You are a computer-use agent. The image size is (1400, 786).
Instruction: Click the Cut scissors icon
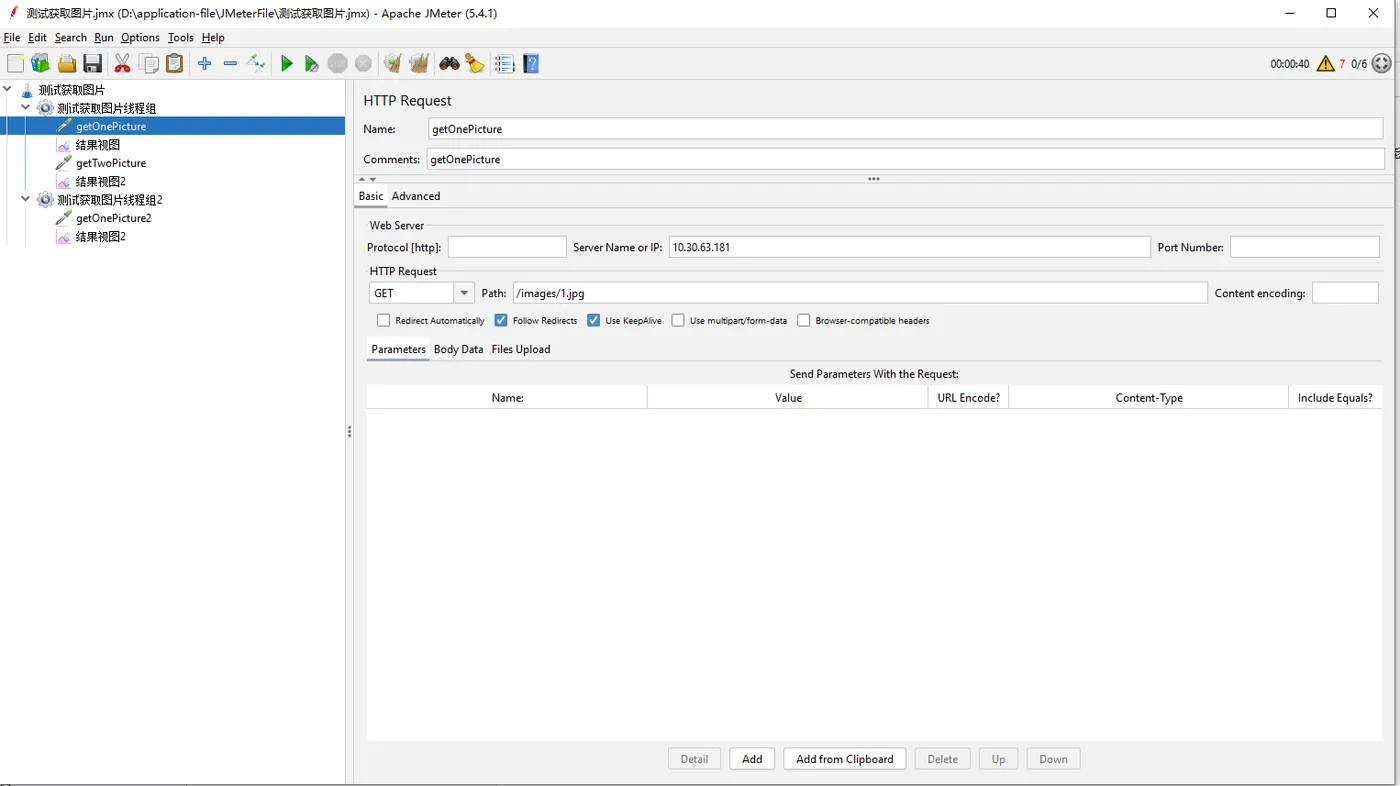[x=122, y=64]
